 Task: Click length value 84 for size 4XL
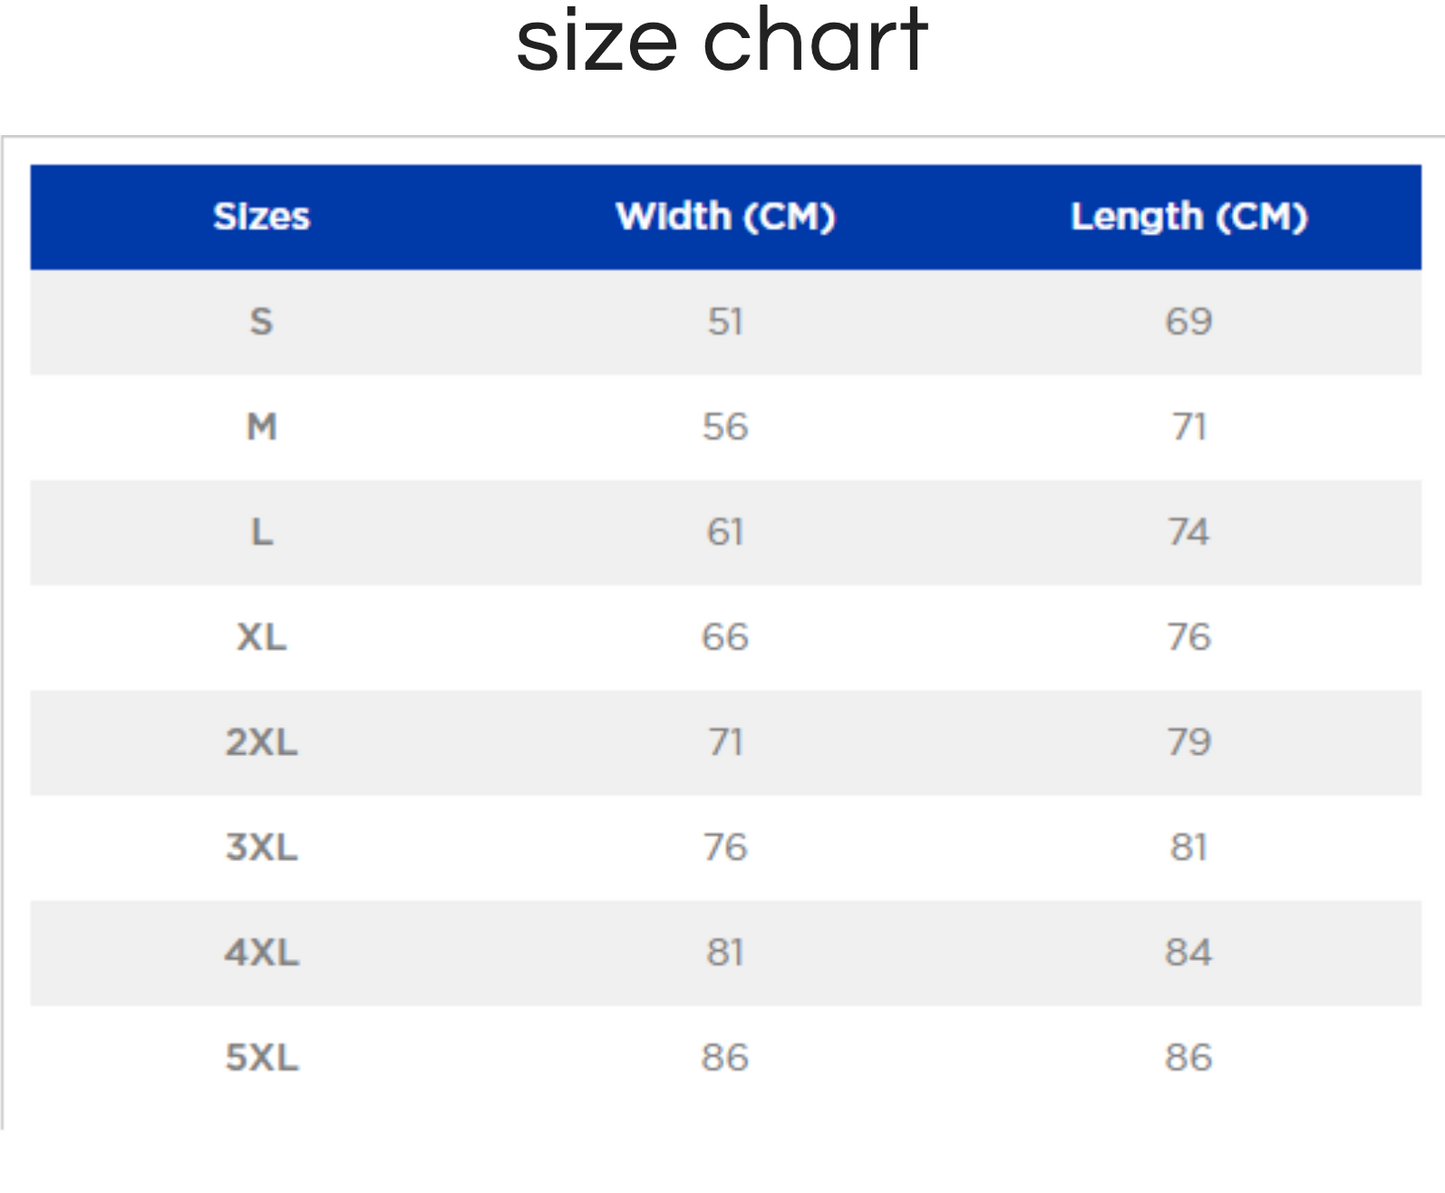click(1189, 953)
